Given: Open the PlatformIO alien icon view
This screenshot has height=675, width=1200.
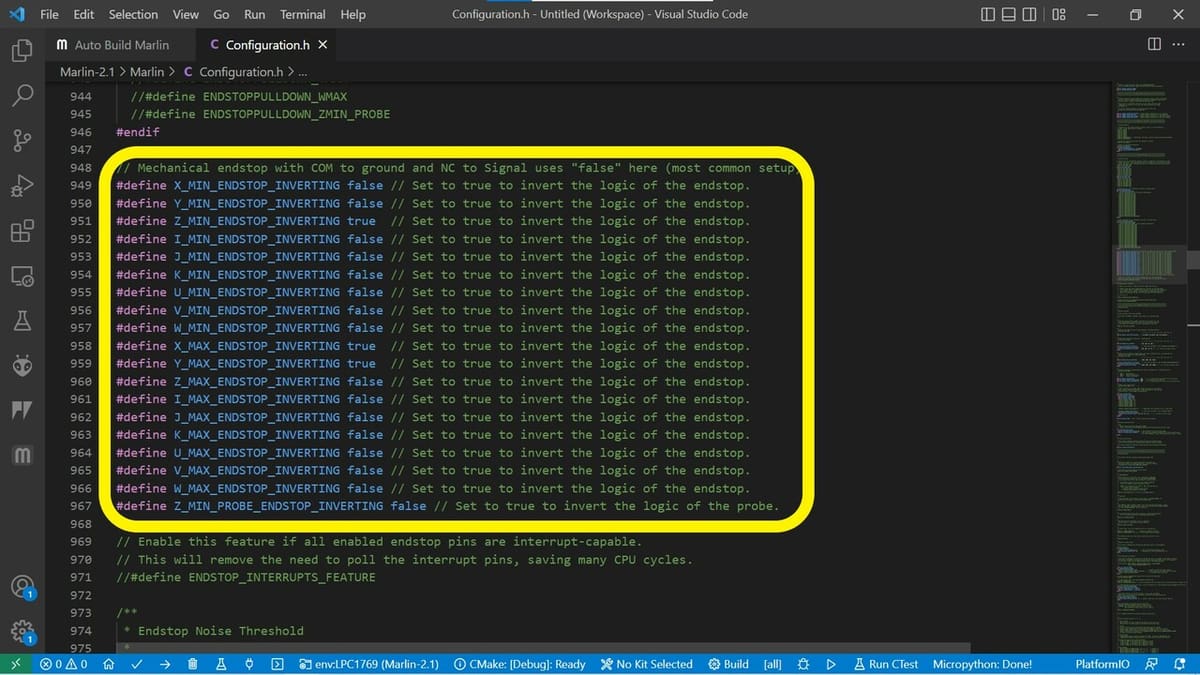Looking at the screenshot, I should [22, 366].
